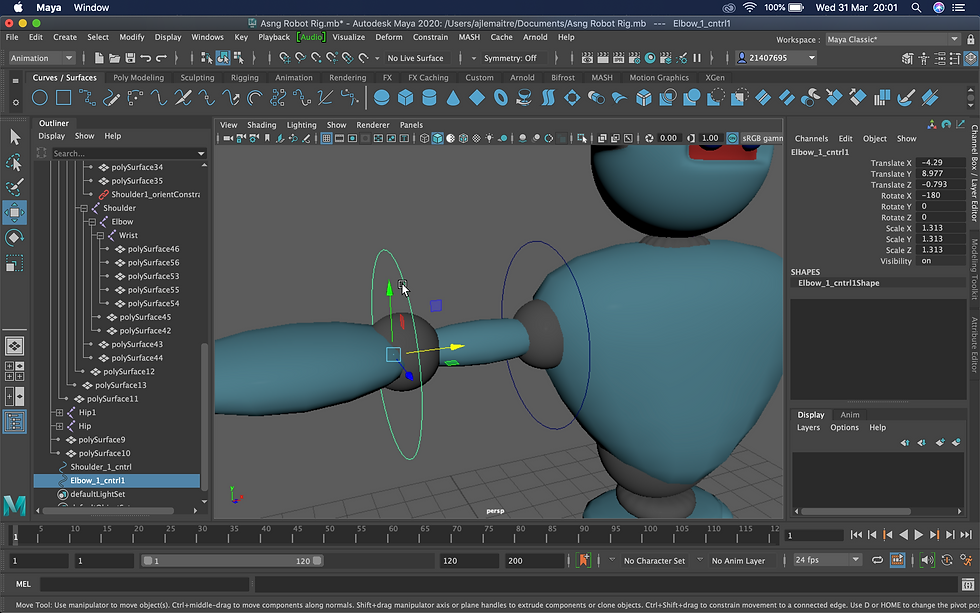Open the Deform menu
Screen dimensions: 980x613
pyautogui.click(x=389, y=37)
